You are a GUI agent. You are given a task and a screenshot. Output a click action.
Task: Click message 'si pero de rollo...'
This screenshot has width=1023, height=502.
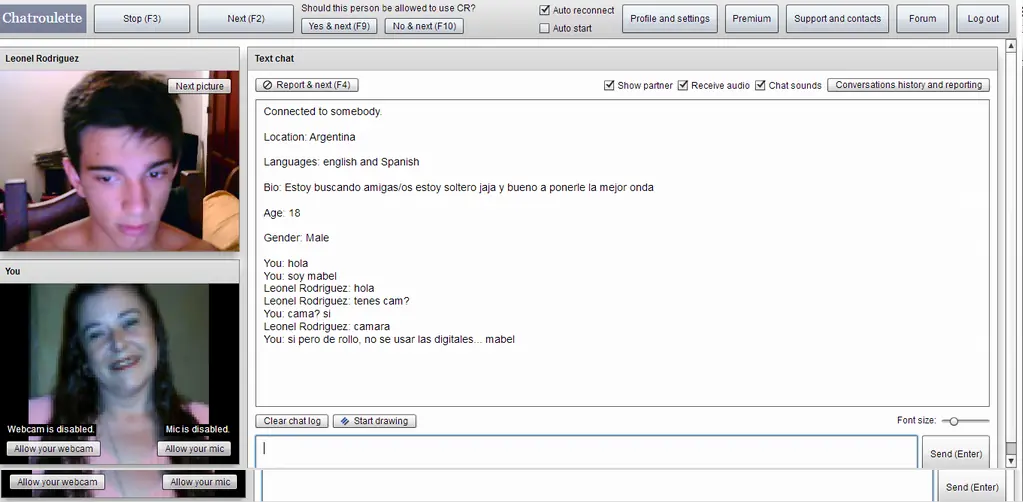click(389, 339)
